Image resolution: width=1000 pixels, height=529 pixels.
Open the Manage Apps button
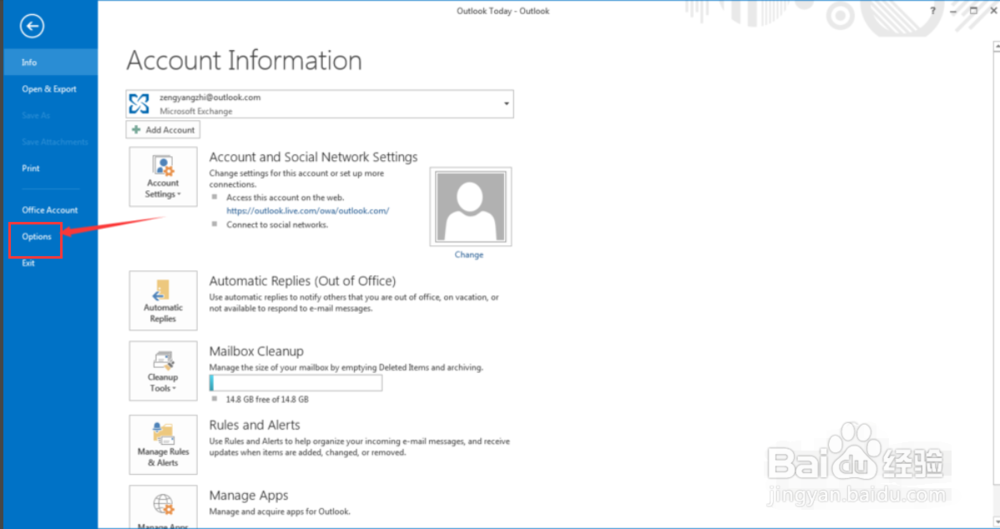(x=163, y=507)
